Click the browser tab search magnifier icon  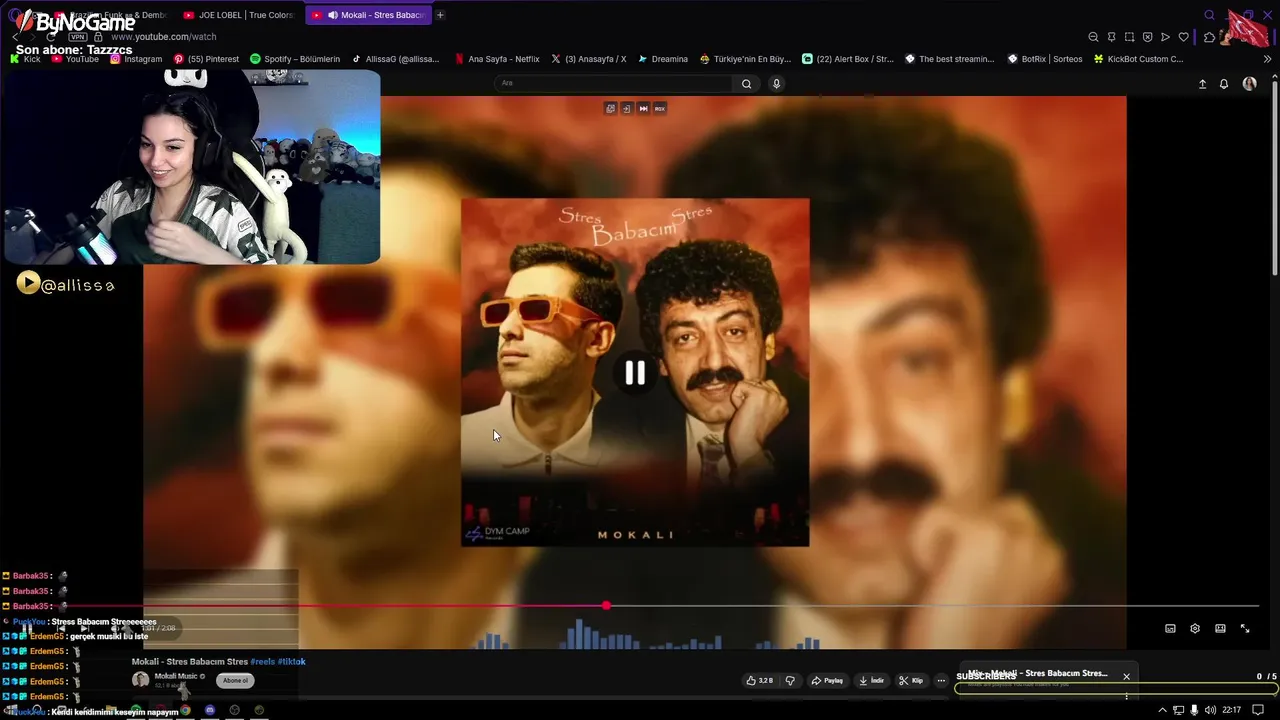[1209, 15]
